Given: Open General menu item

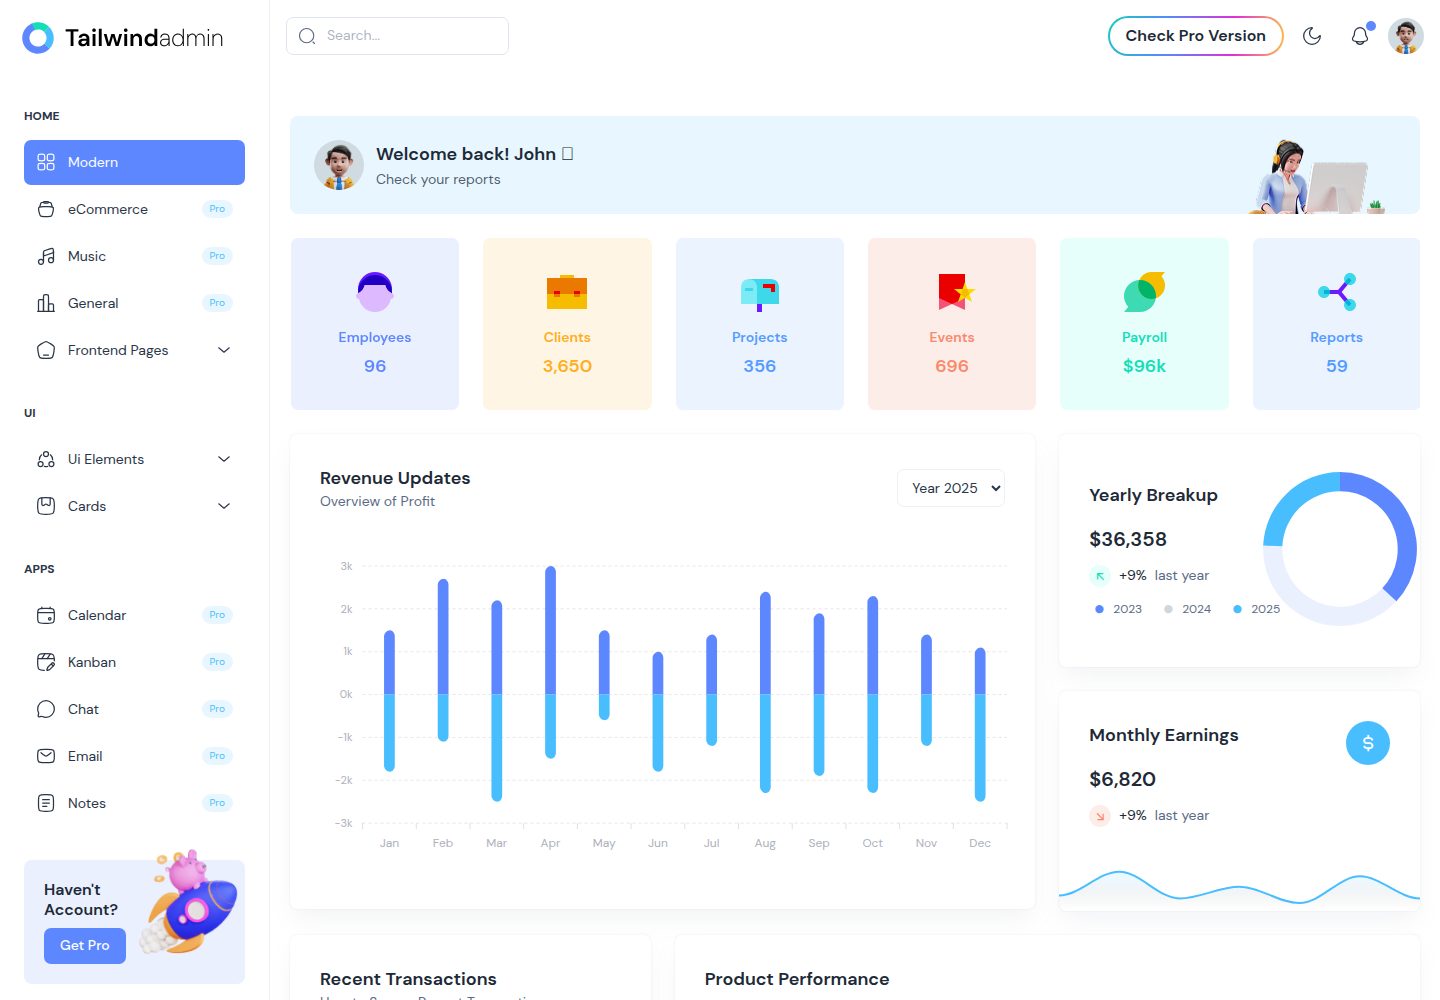Looking at the screenshot, I should [134, 303].
